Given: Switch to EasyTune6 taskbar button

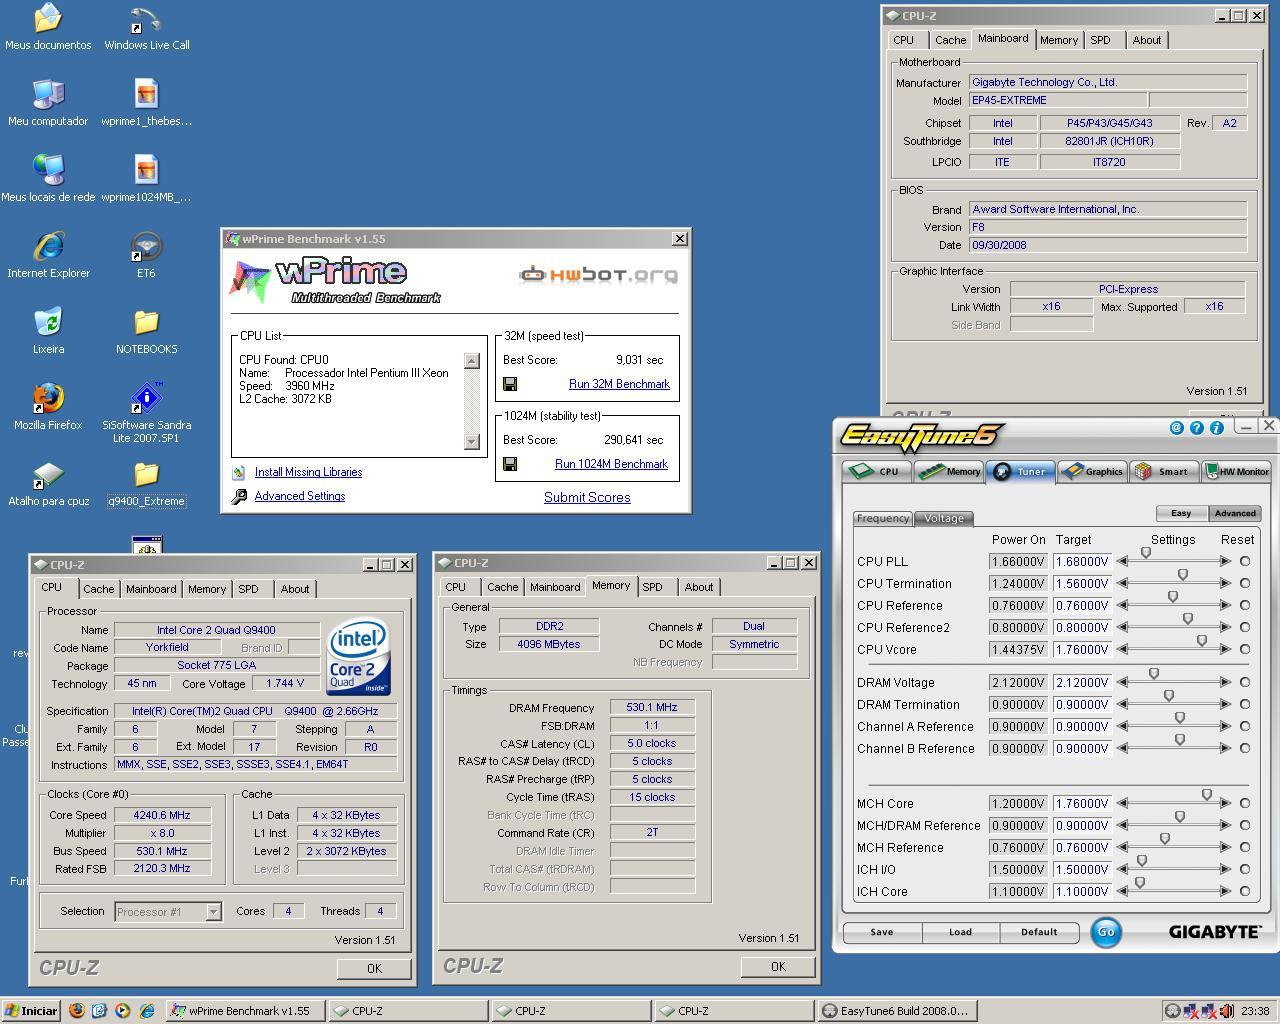Looking at the screenshot, I should [897, 1011].
